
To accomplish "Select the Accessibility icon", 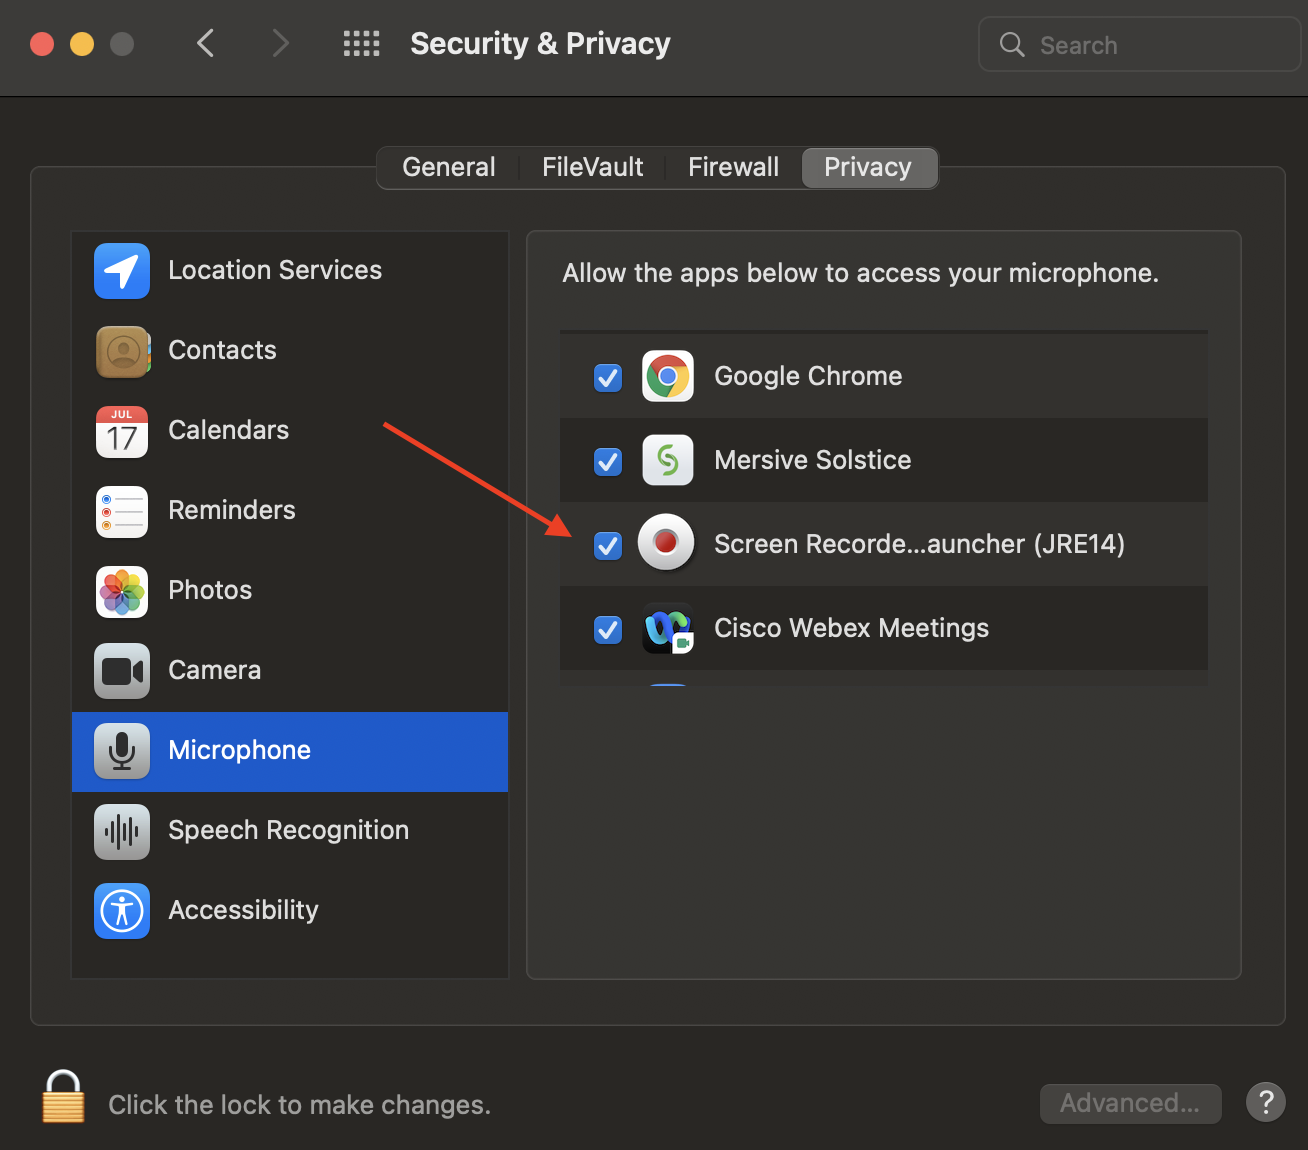I will coord(122,911).
